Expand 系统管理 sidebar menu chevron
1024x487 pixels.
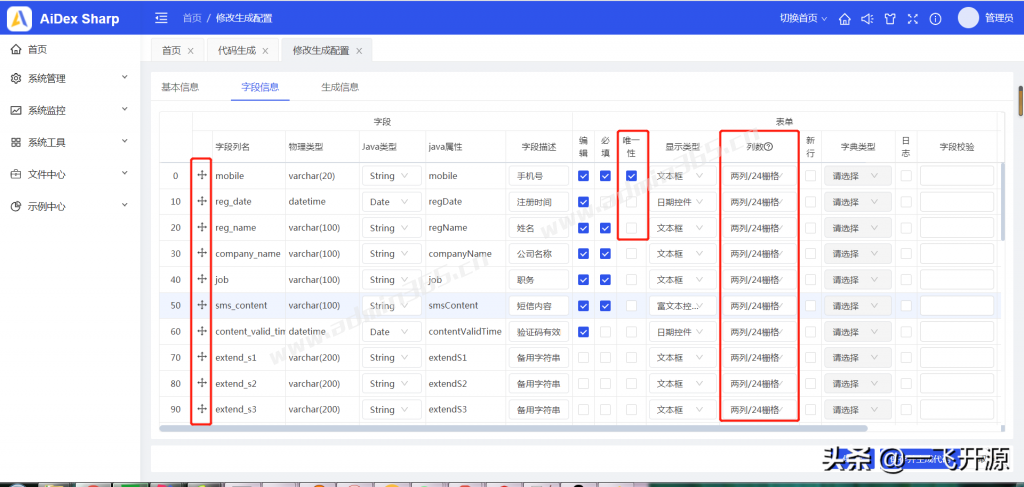125,78
